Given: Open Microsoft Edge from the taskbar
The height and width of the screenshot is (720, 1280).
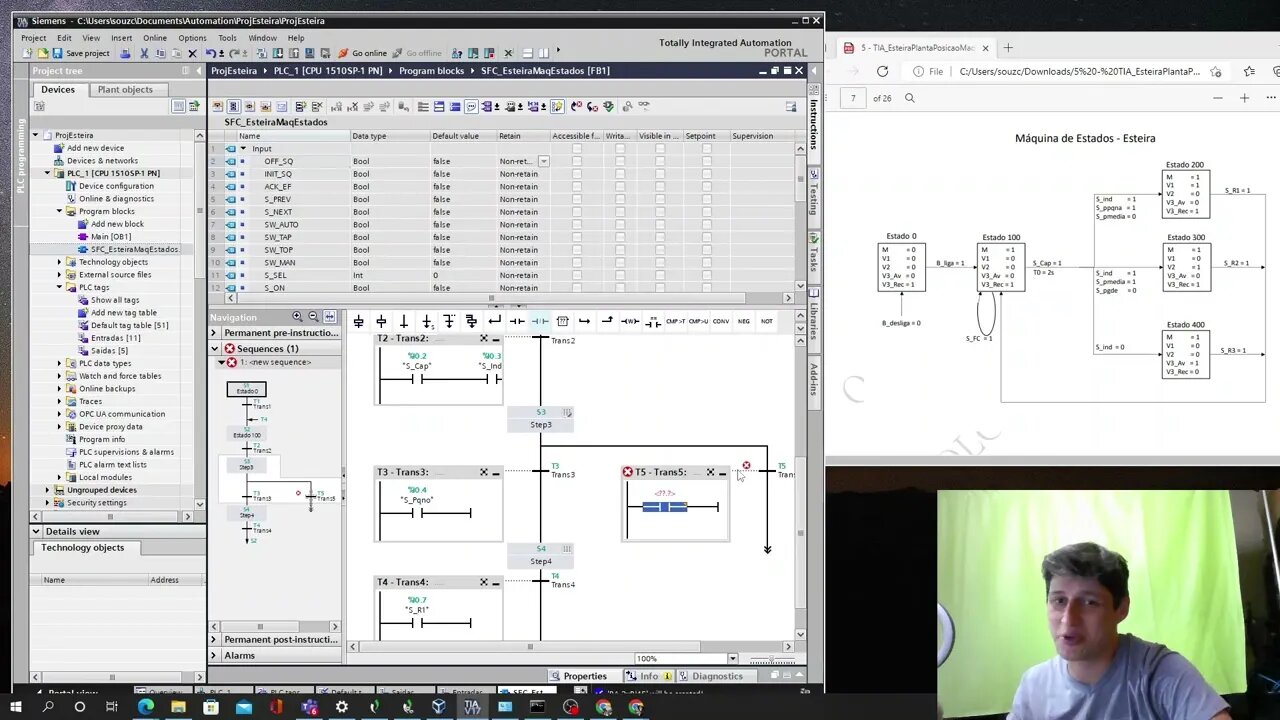Looking at the screenshot, I should (145, 707).
